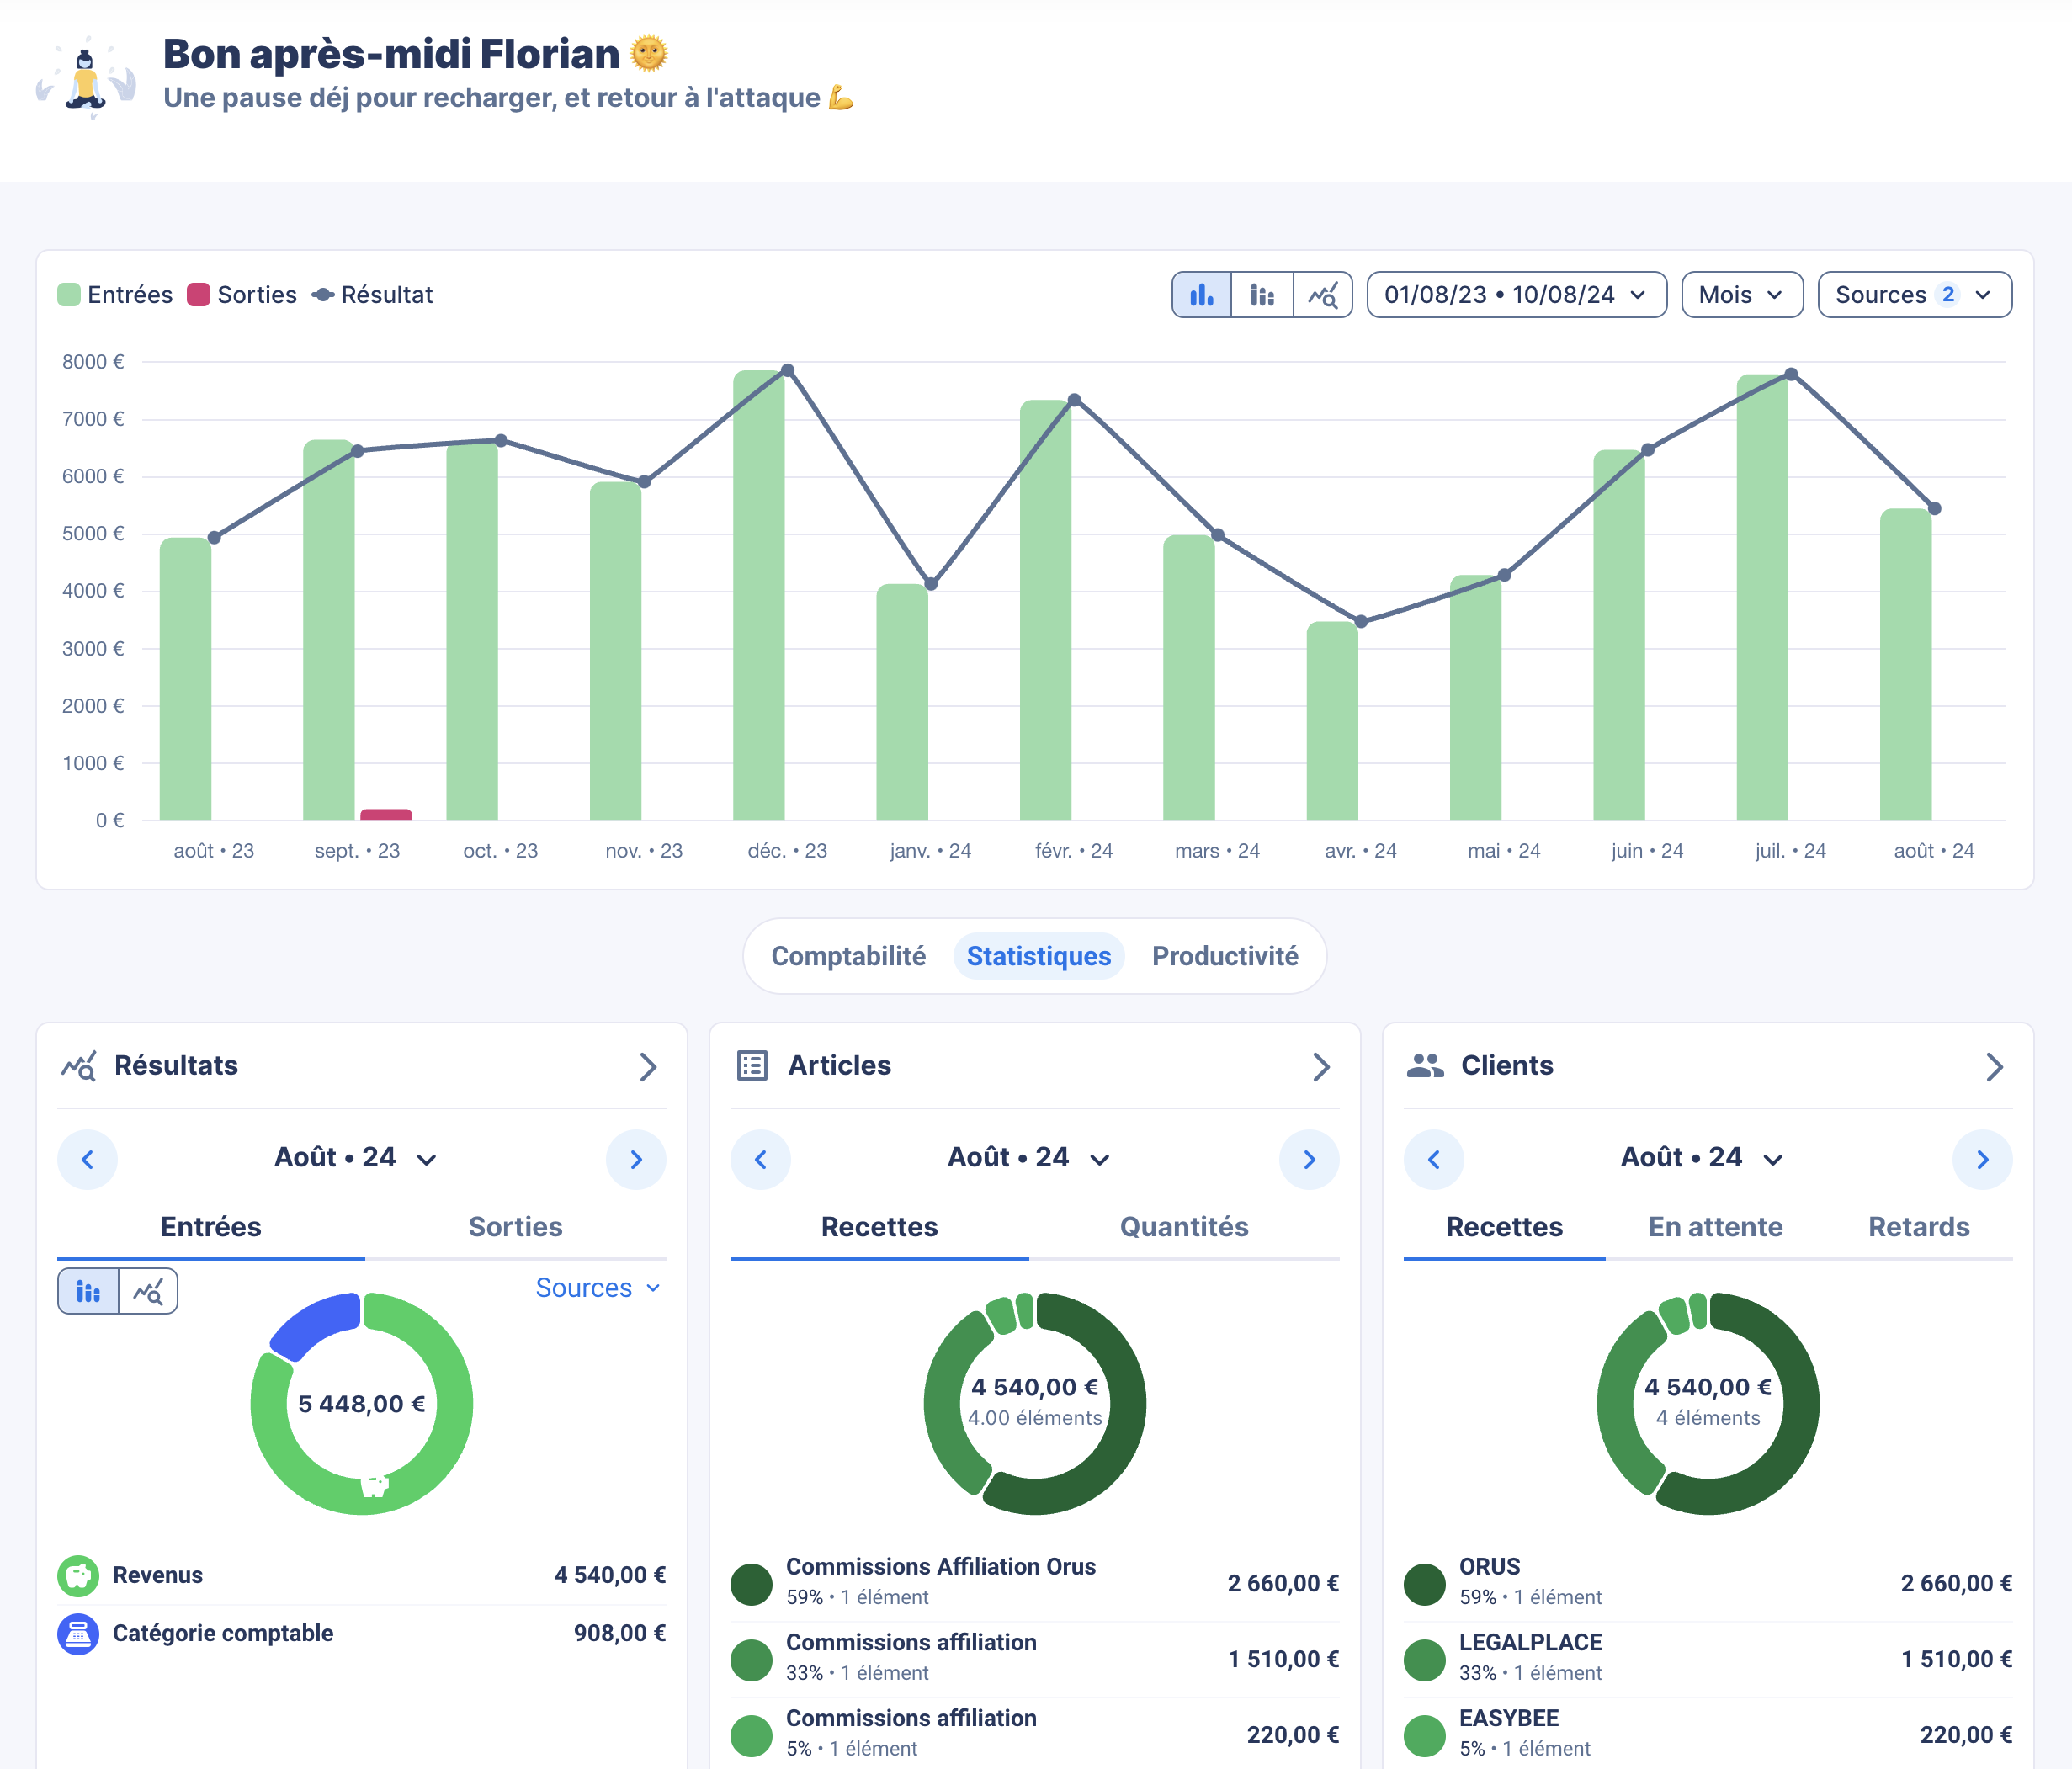Click the meditating avatar illustration
Screen dimensions: 2072x1769
(x=86, y=78)
